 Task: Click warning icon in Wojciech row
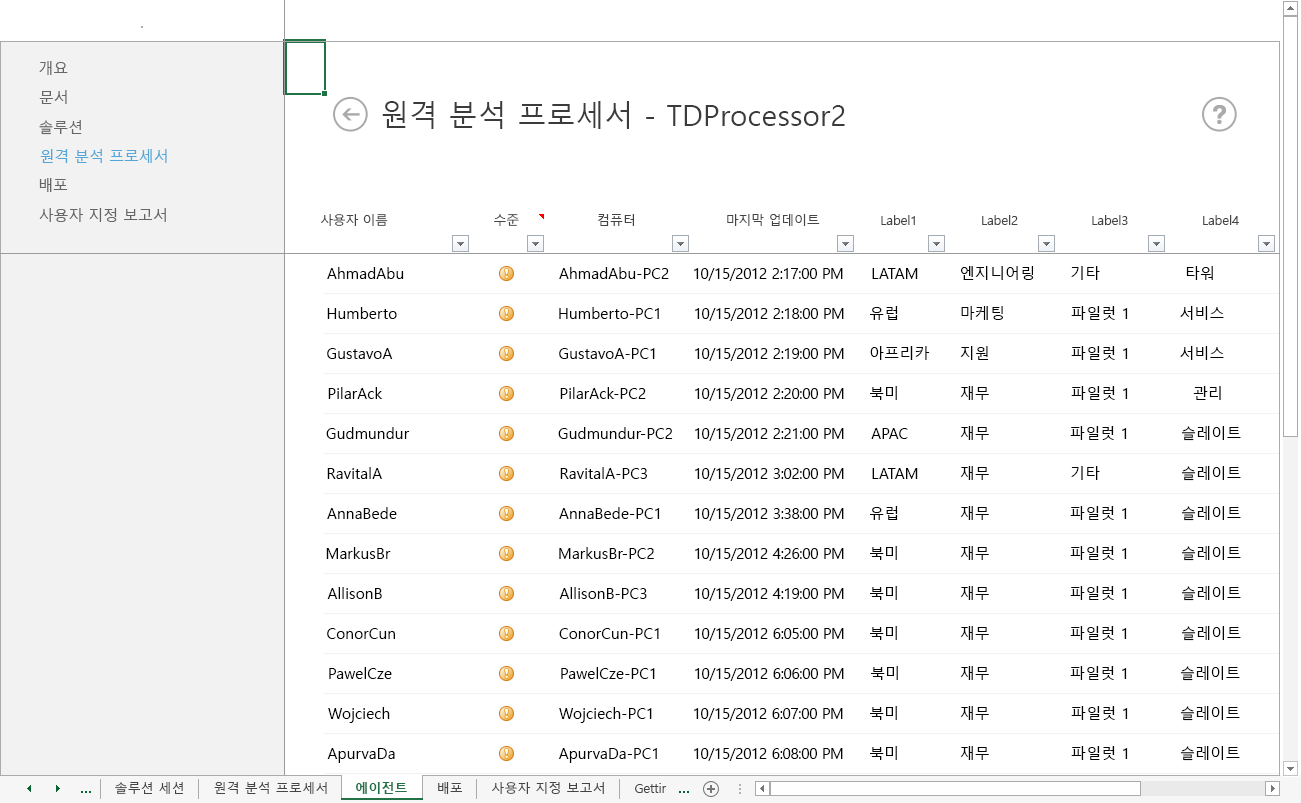coord(506,713)
